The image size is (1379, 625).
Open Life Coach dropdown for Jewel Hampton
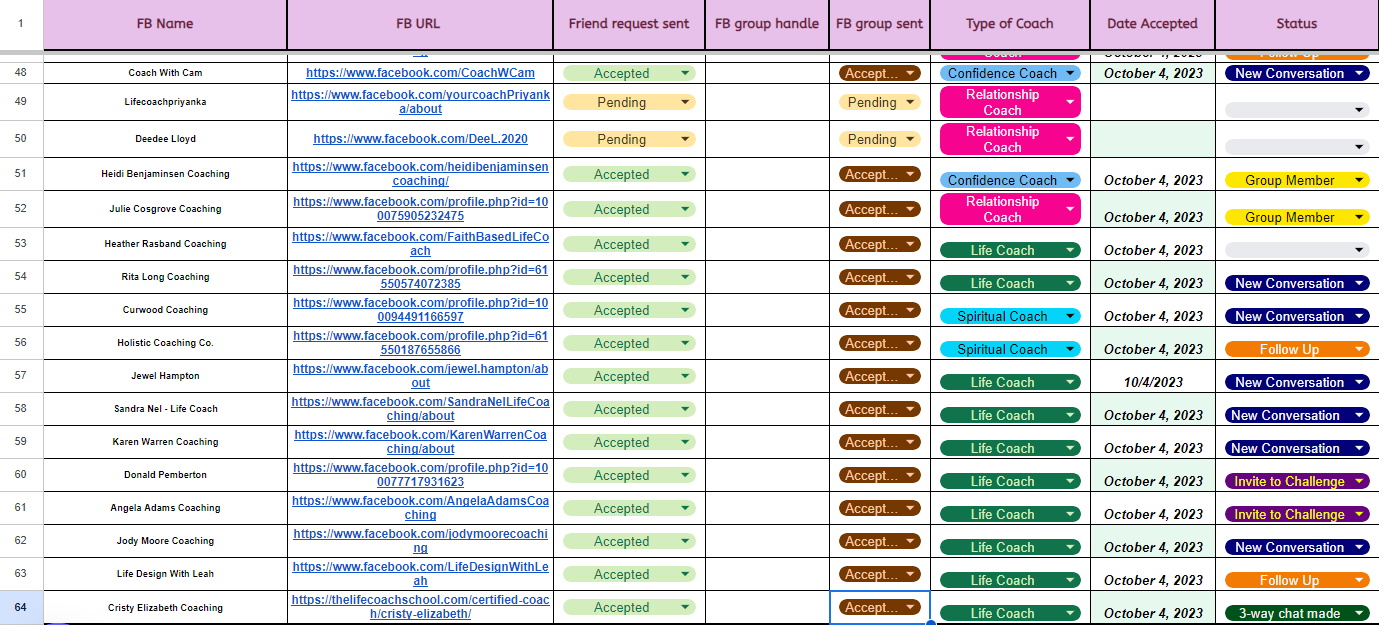click(1010, 382)
